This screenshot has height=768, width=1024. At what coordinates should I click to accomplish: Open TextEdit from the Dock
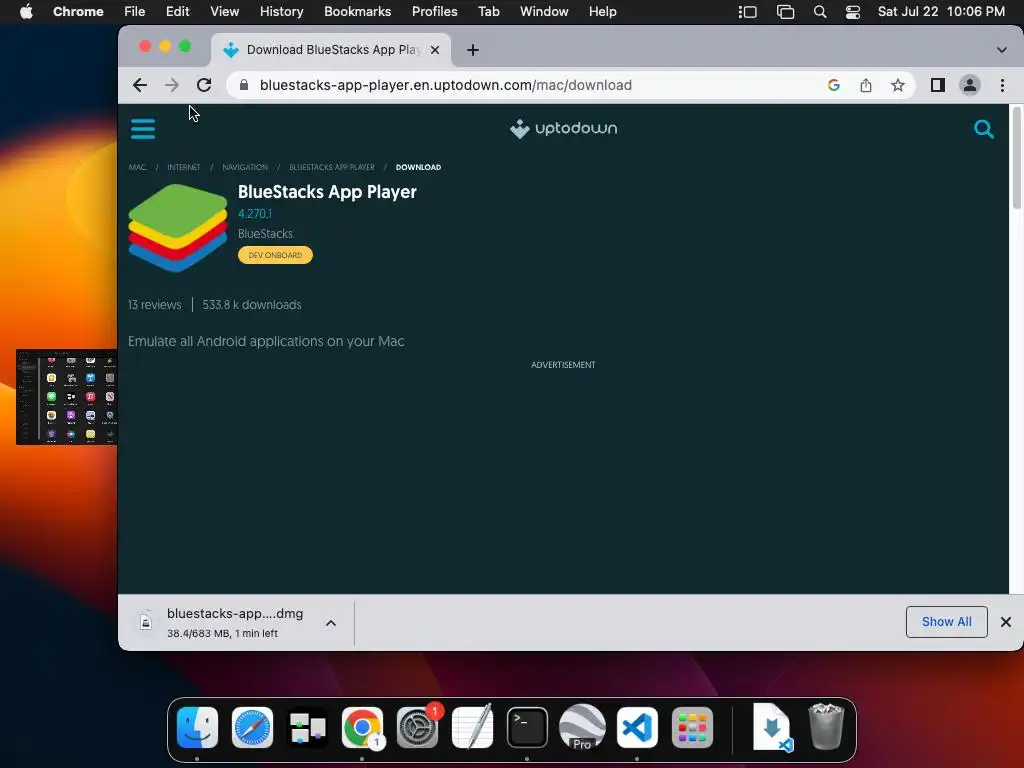(472, 728)
